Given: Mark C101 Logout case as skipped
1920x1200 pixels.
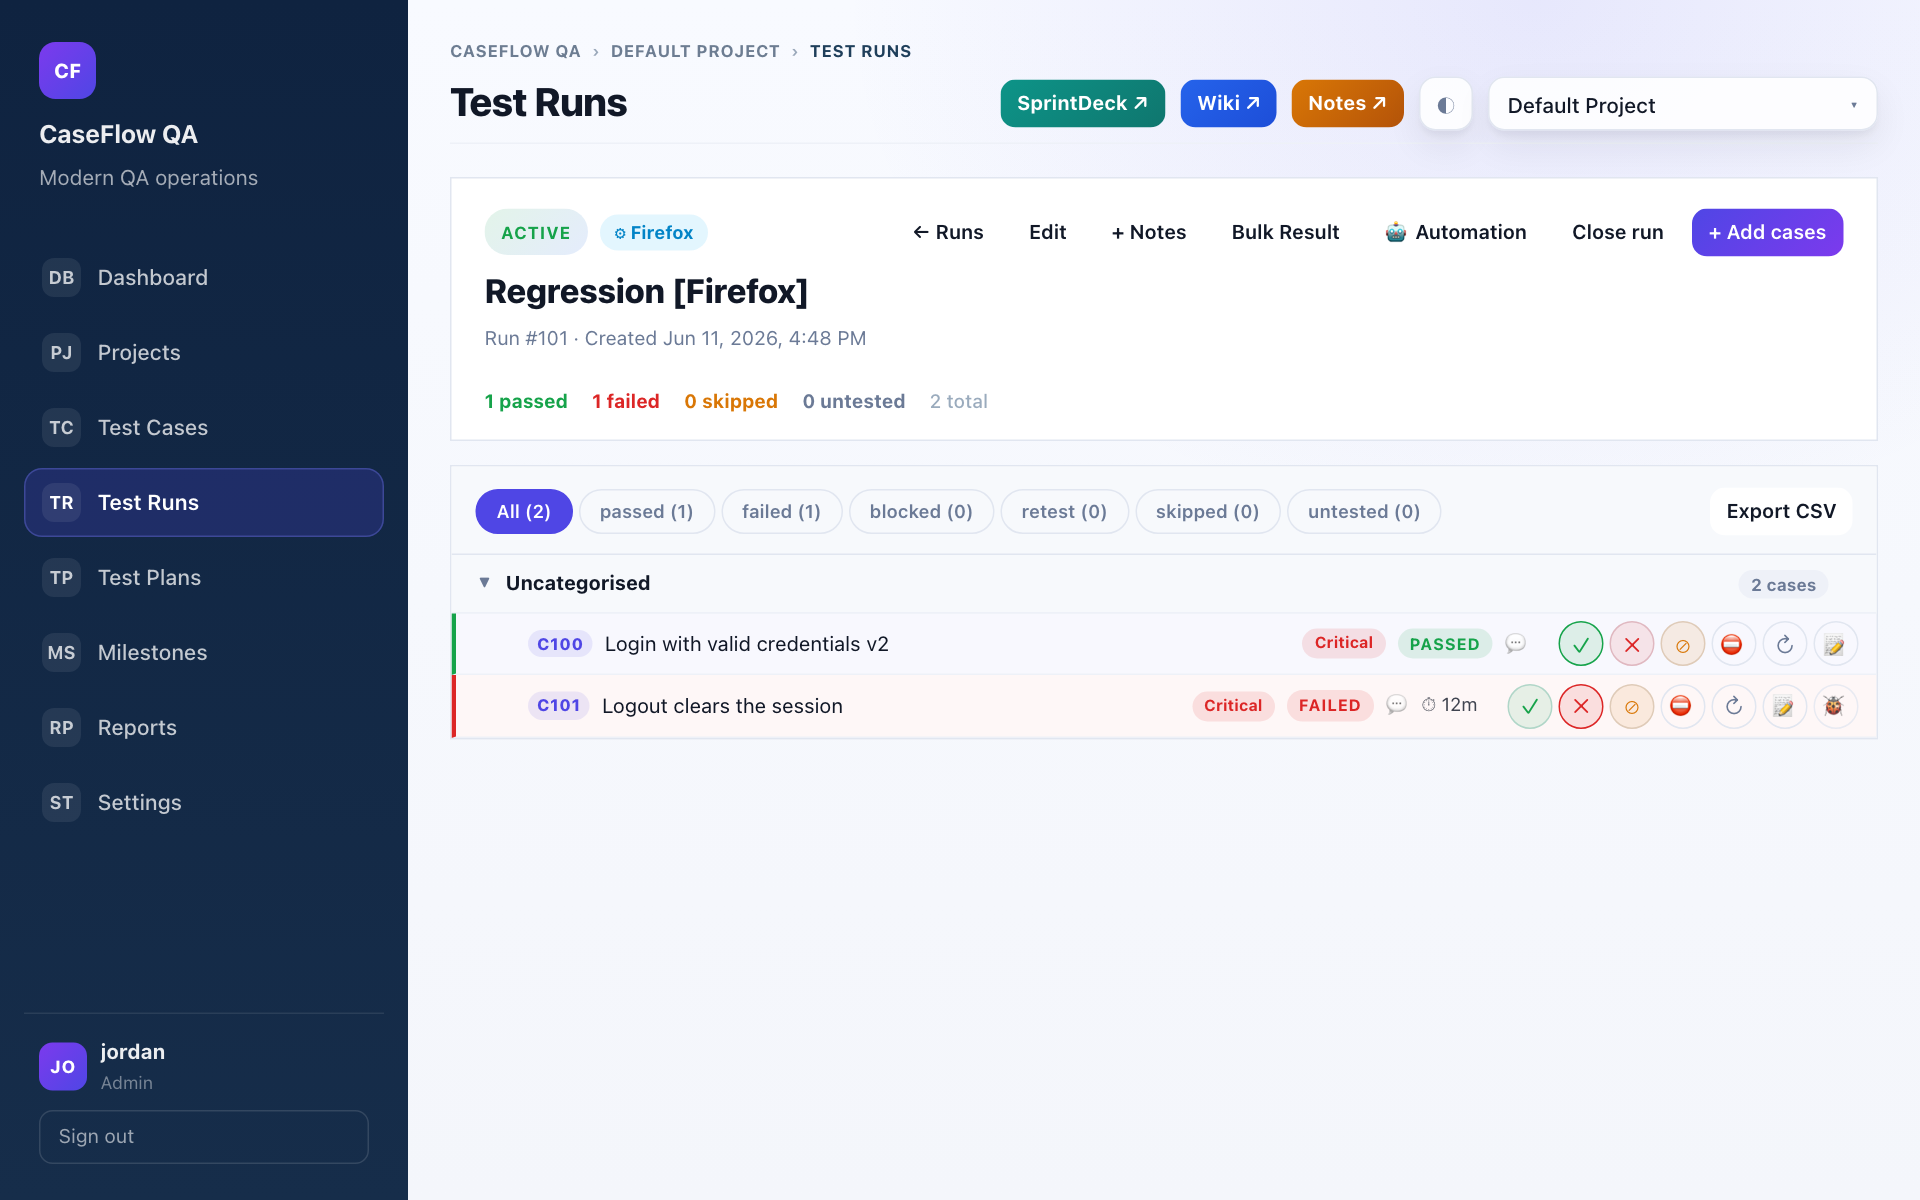Looking at the screenshot, I should [x=1631, y=706].
